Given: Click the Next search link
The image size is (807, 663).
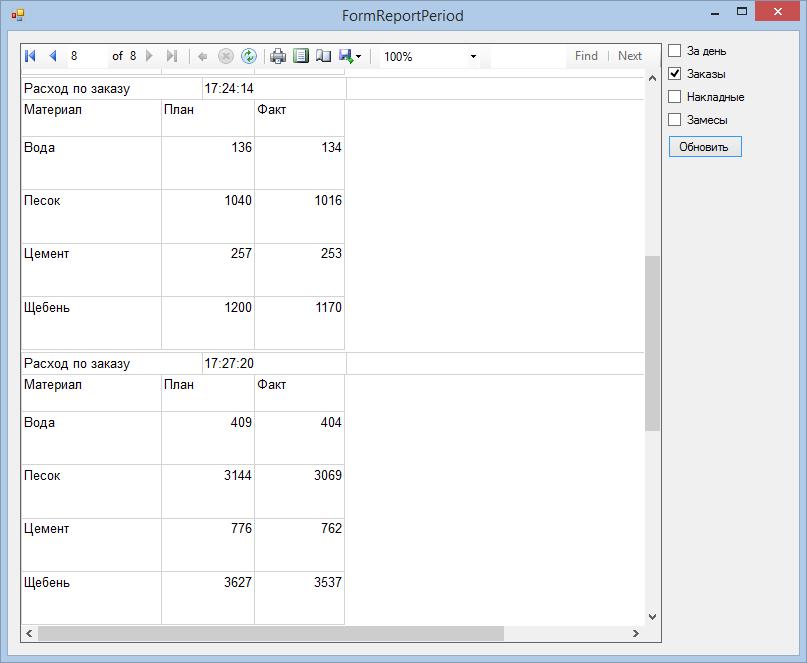Looking at the screenshot, I should coord(630,56).
